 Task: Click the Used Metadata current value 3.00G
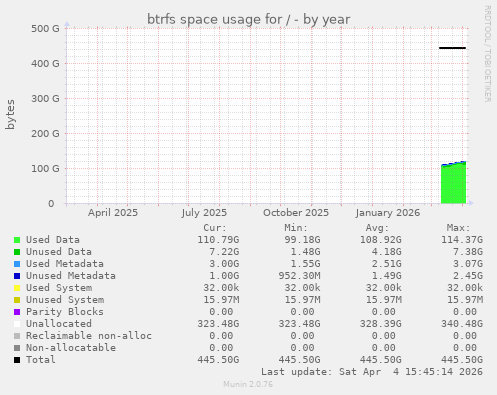pos(224,264)
